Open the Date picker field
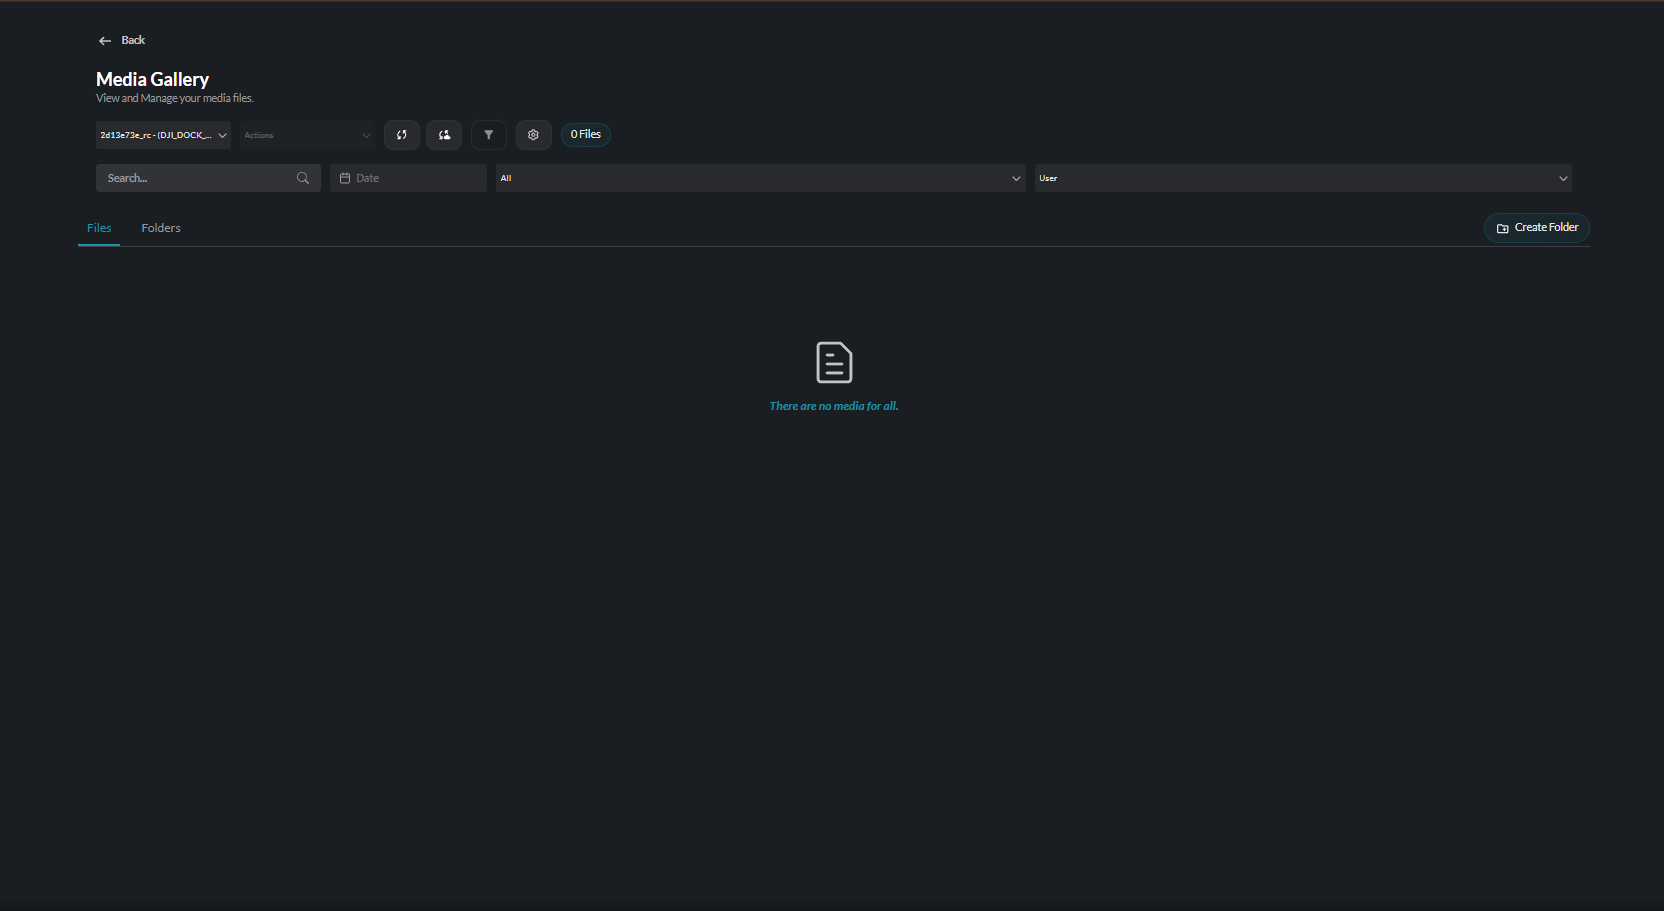Screen dimensions: 1664x911 [408, 178]
